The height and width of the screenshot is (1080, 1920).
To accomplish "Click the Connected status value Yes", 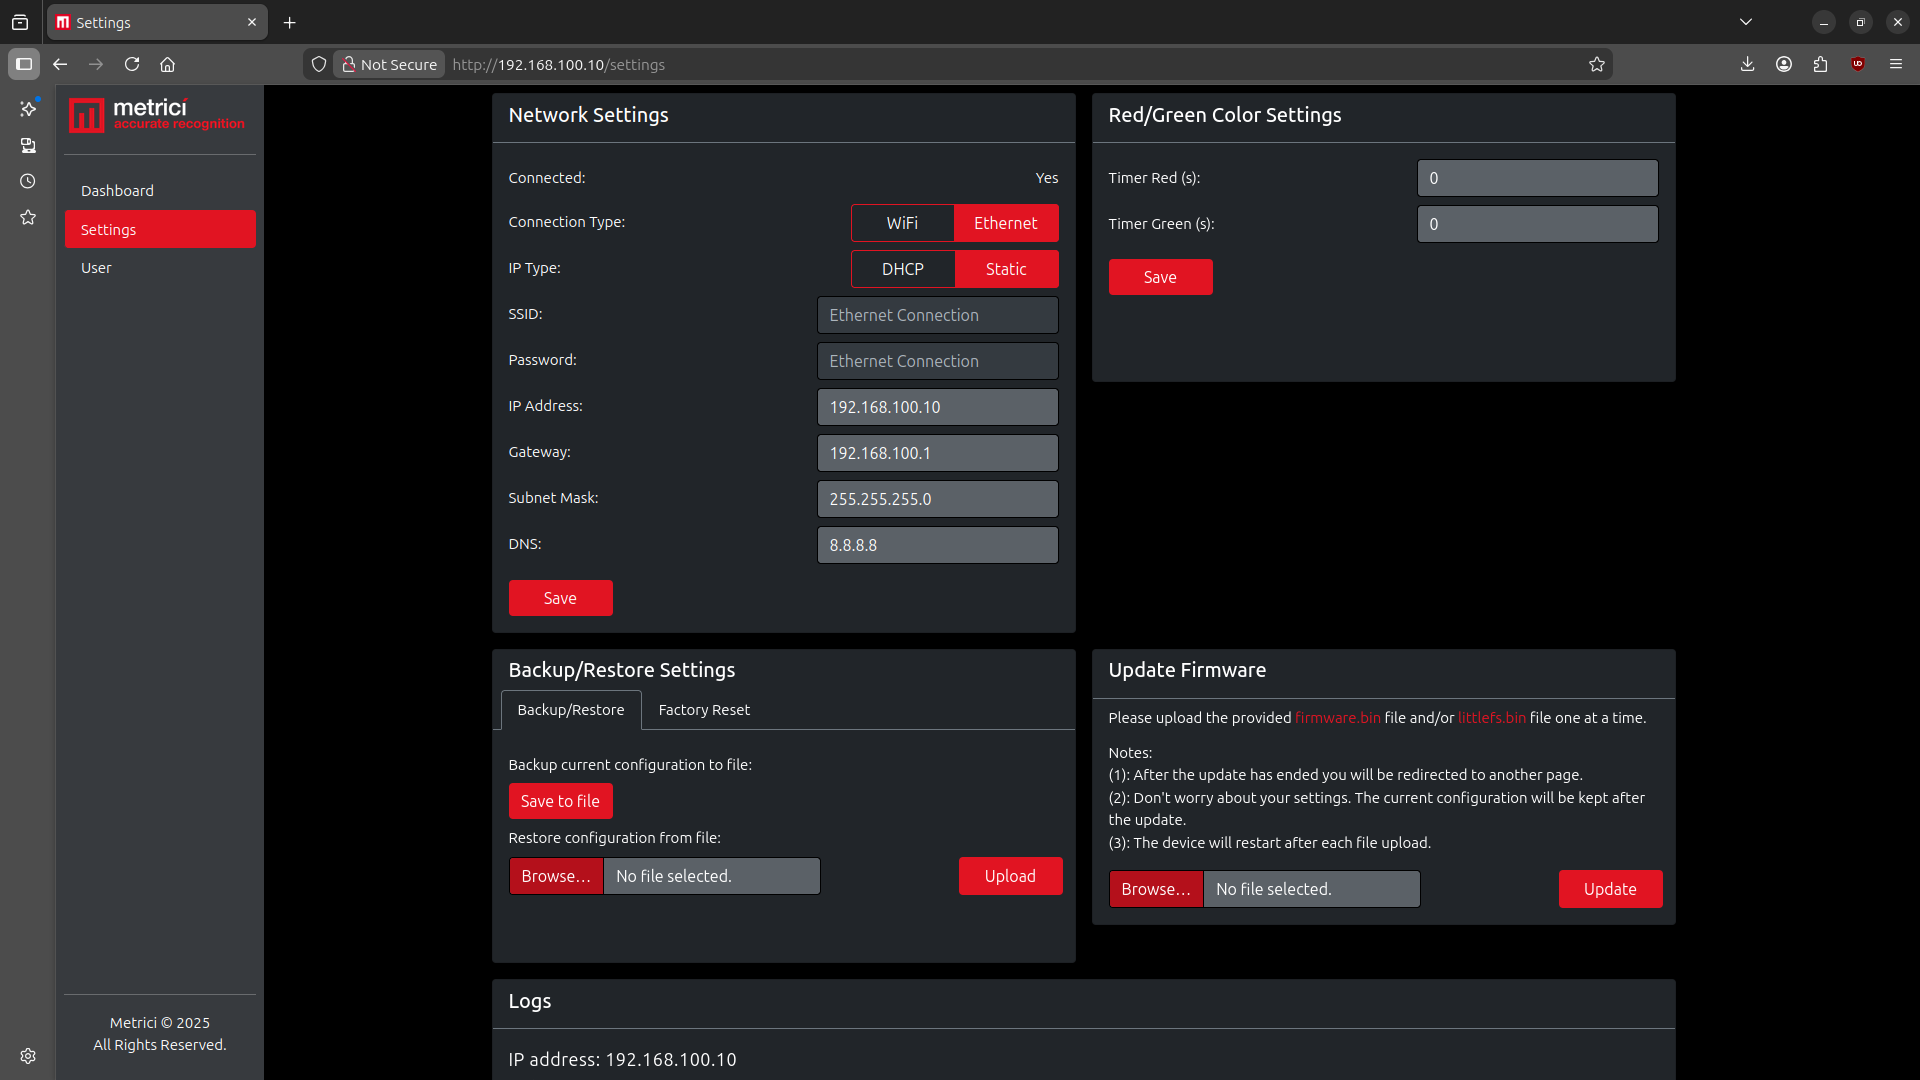I will point(1046,178).
